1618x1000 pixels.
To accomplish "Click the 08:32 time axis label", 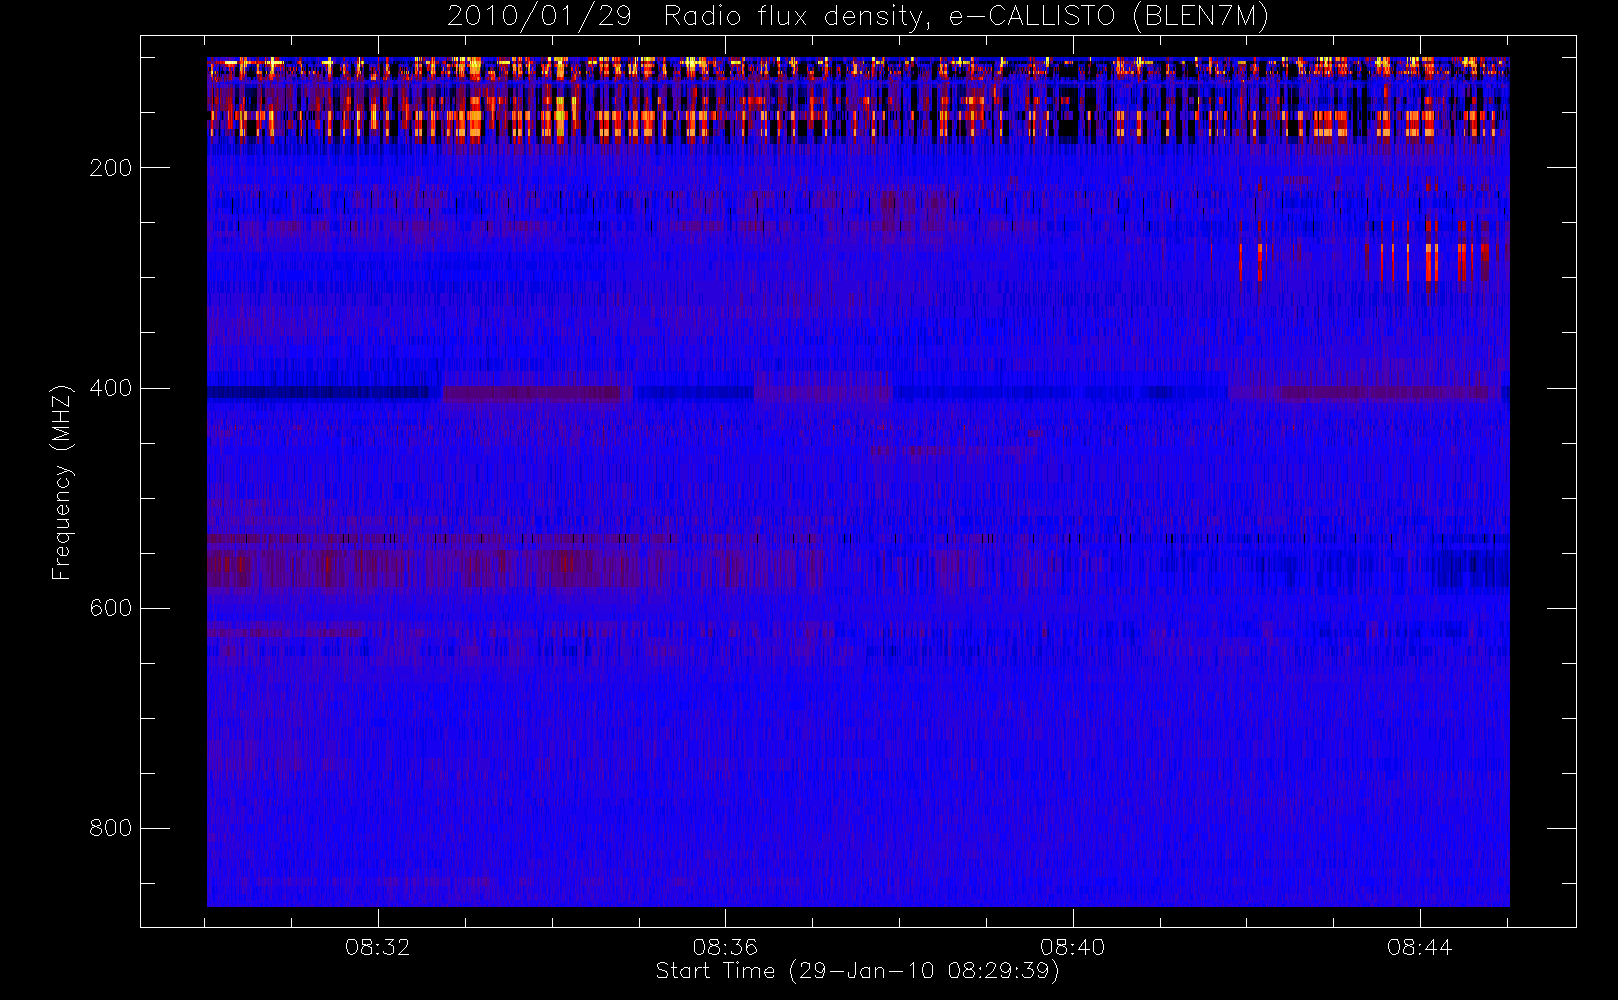I will tap(377, 947).
